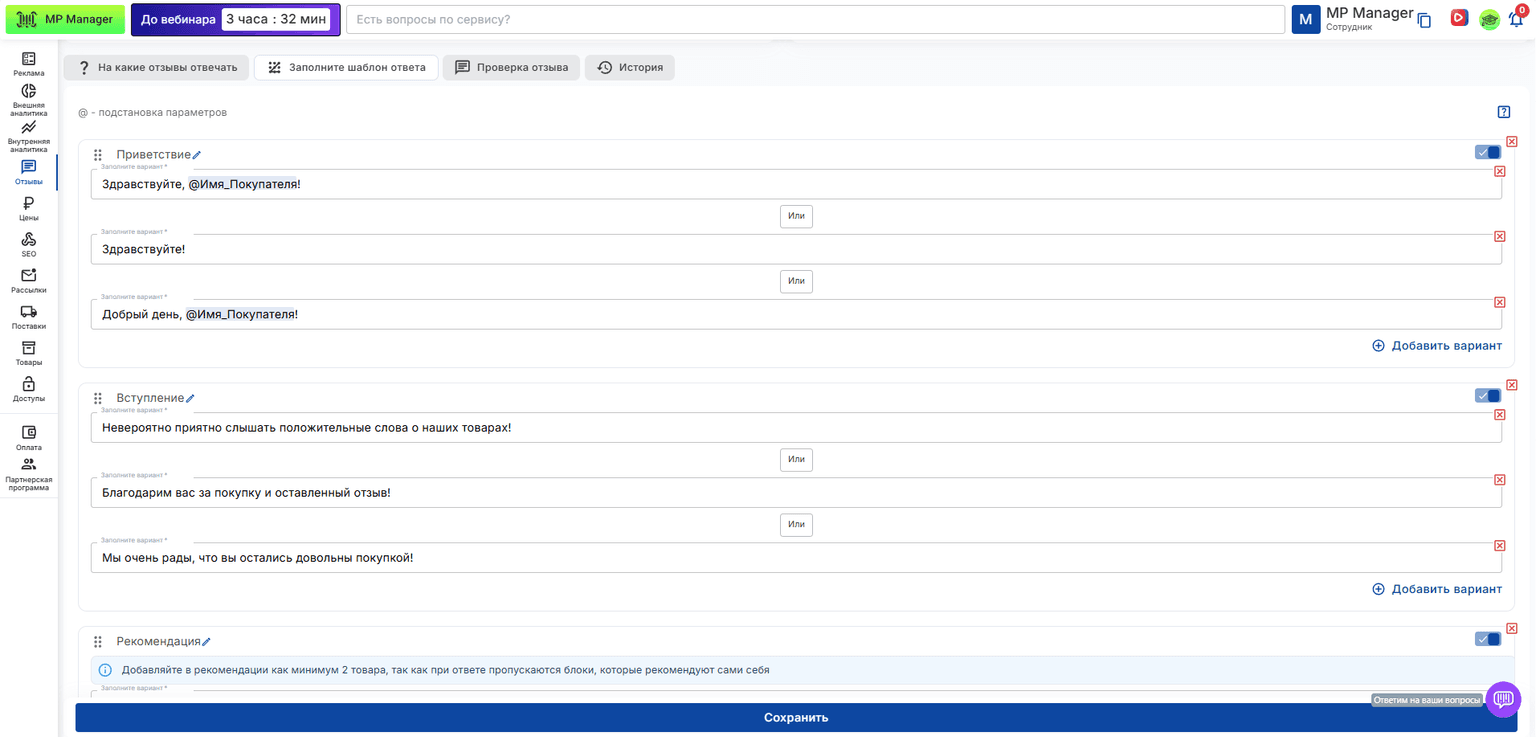Open the red video play icon
Screen dimensions: 1536x737
(x=1459, y=18)
